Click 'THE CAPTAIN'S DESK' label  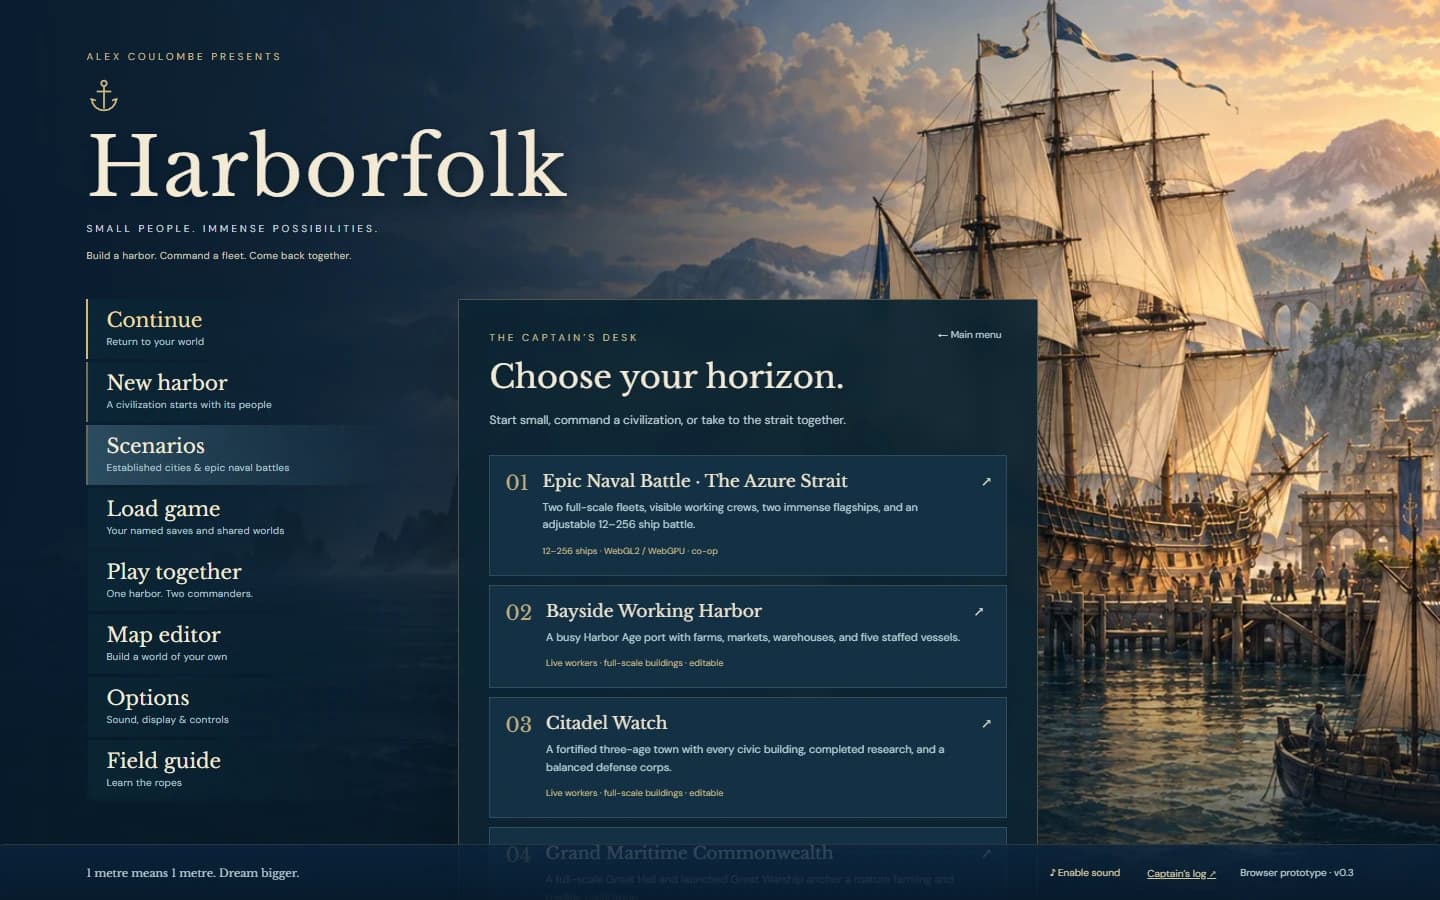[563, 338]
